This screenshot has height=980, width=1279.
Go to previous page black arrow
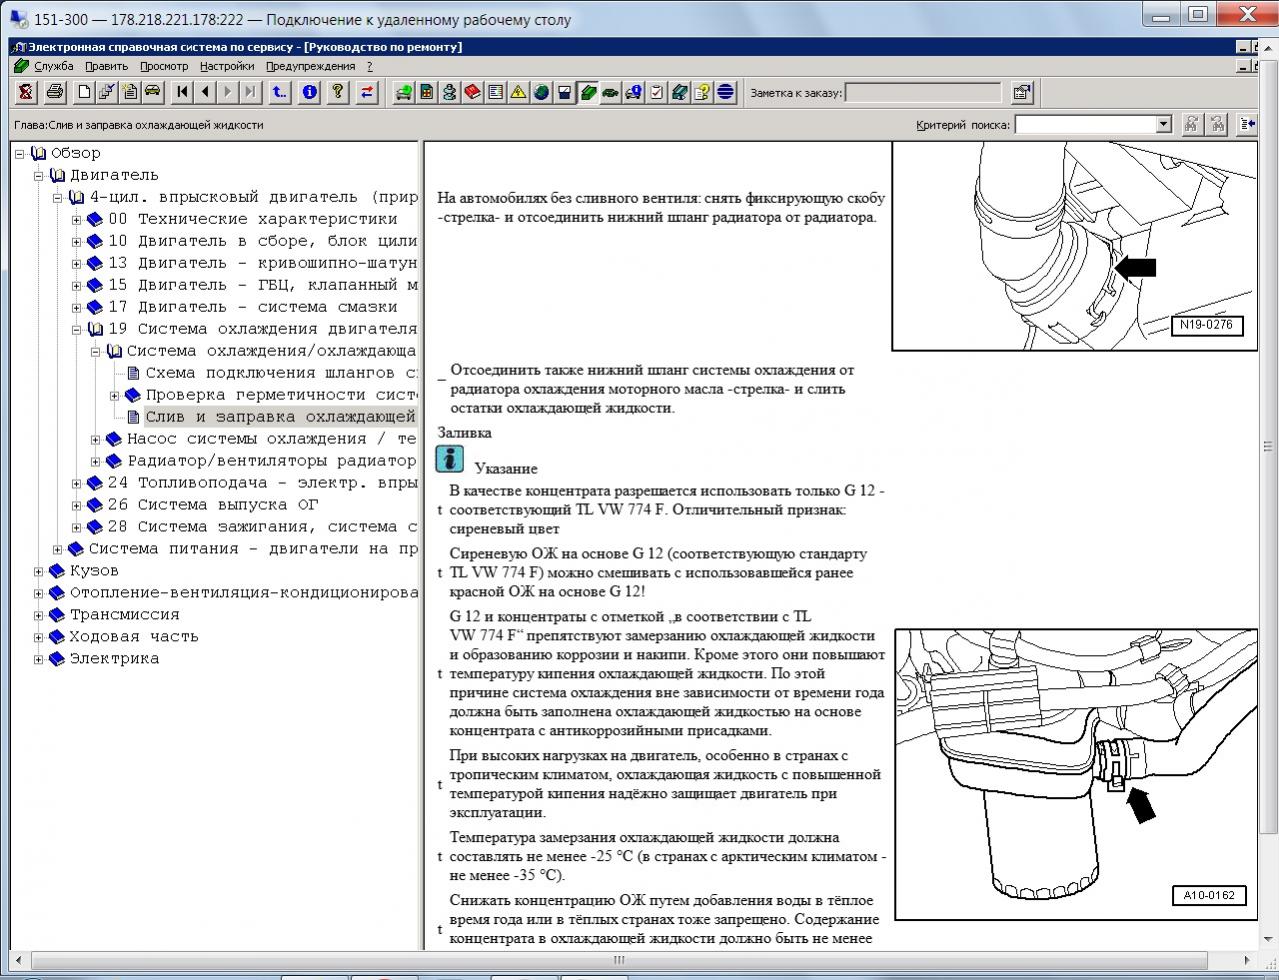click(x=205, y=93)
